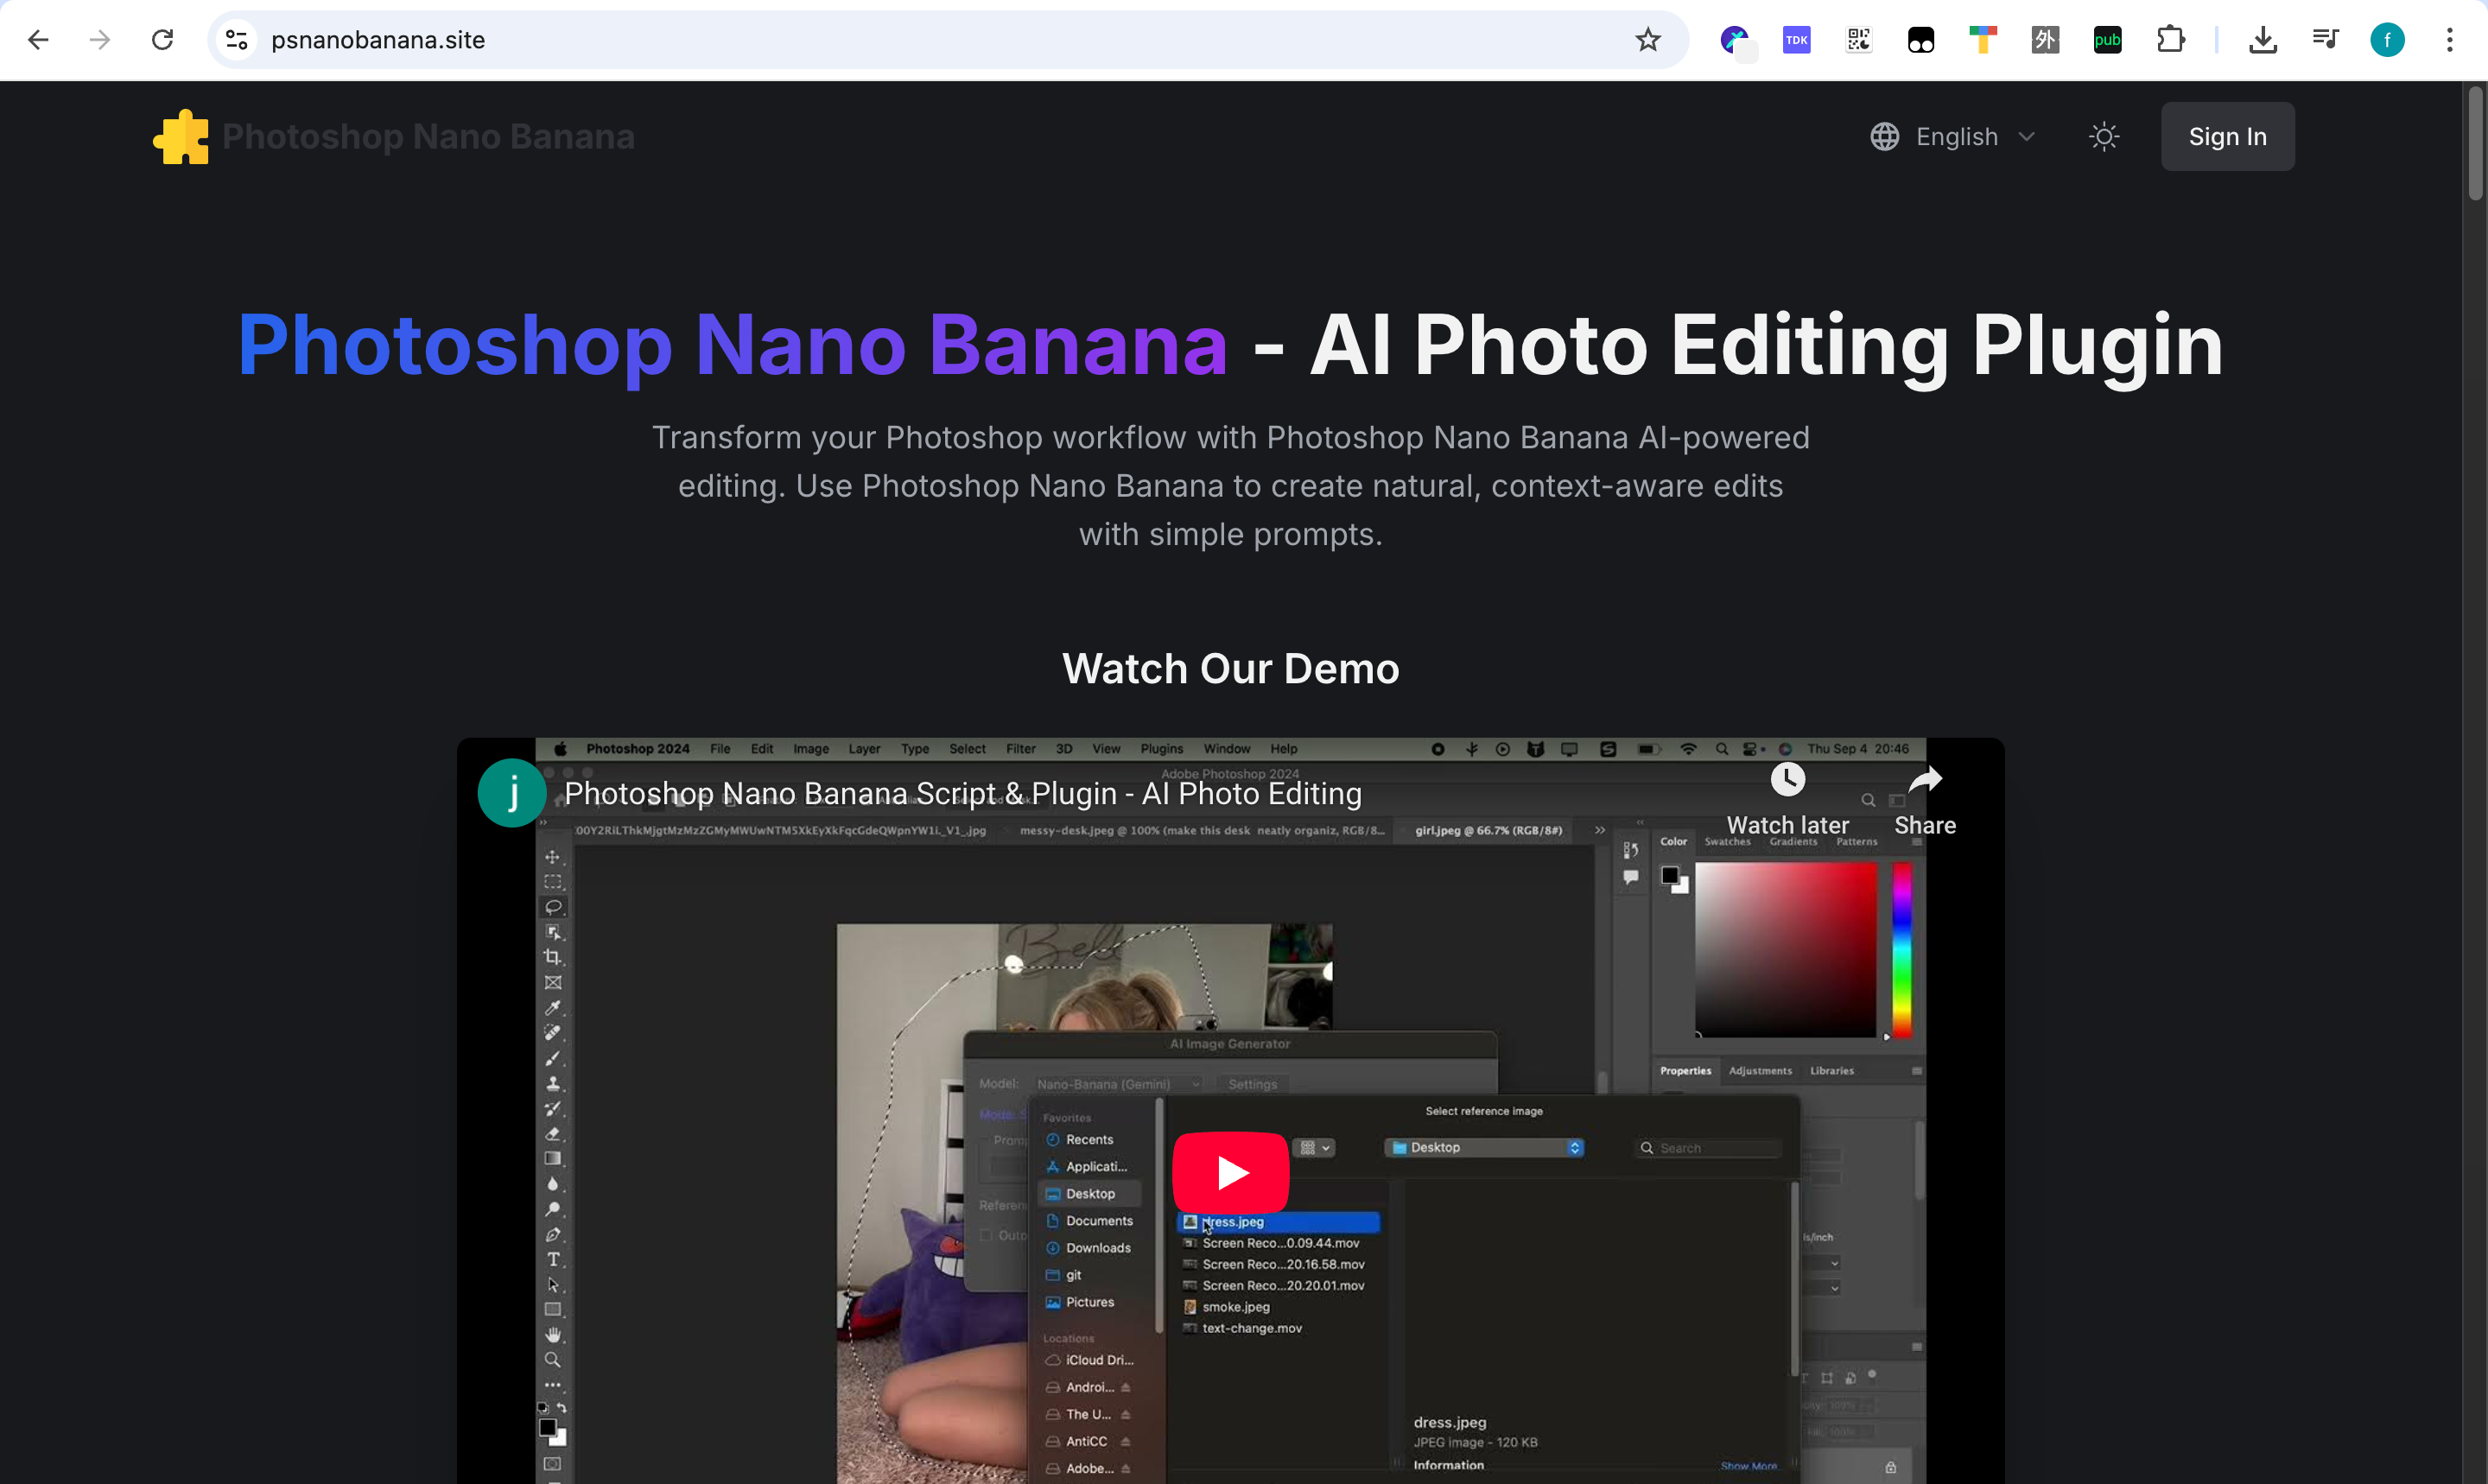The image size is (2488, 1484).
Task: Bookmark this page with the star icon
Action: pos(1648,40)
